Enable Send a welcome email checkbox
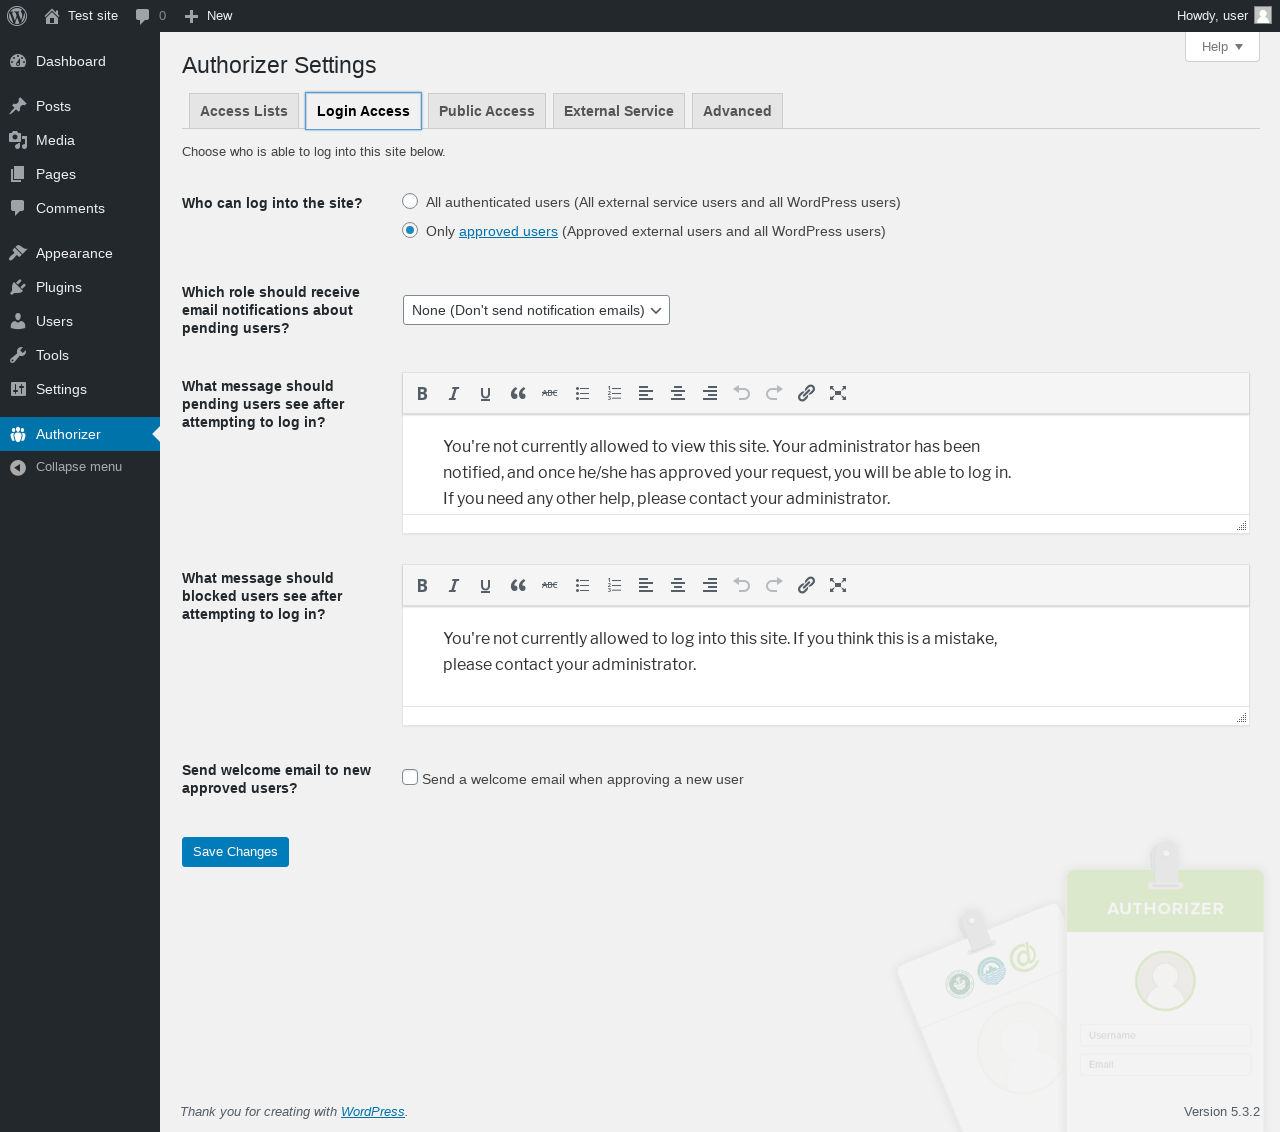Image resolution: width=1280 pixels, height=1132 pixels. (x=410, y=777)
